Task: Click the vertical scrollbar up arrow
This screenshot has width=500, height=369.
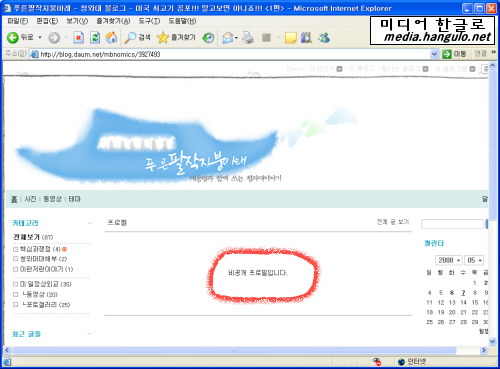Action: [x=493, y=66]
